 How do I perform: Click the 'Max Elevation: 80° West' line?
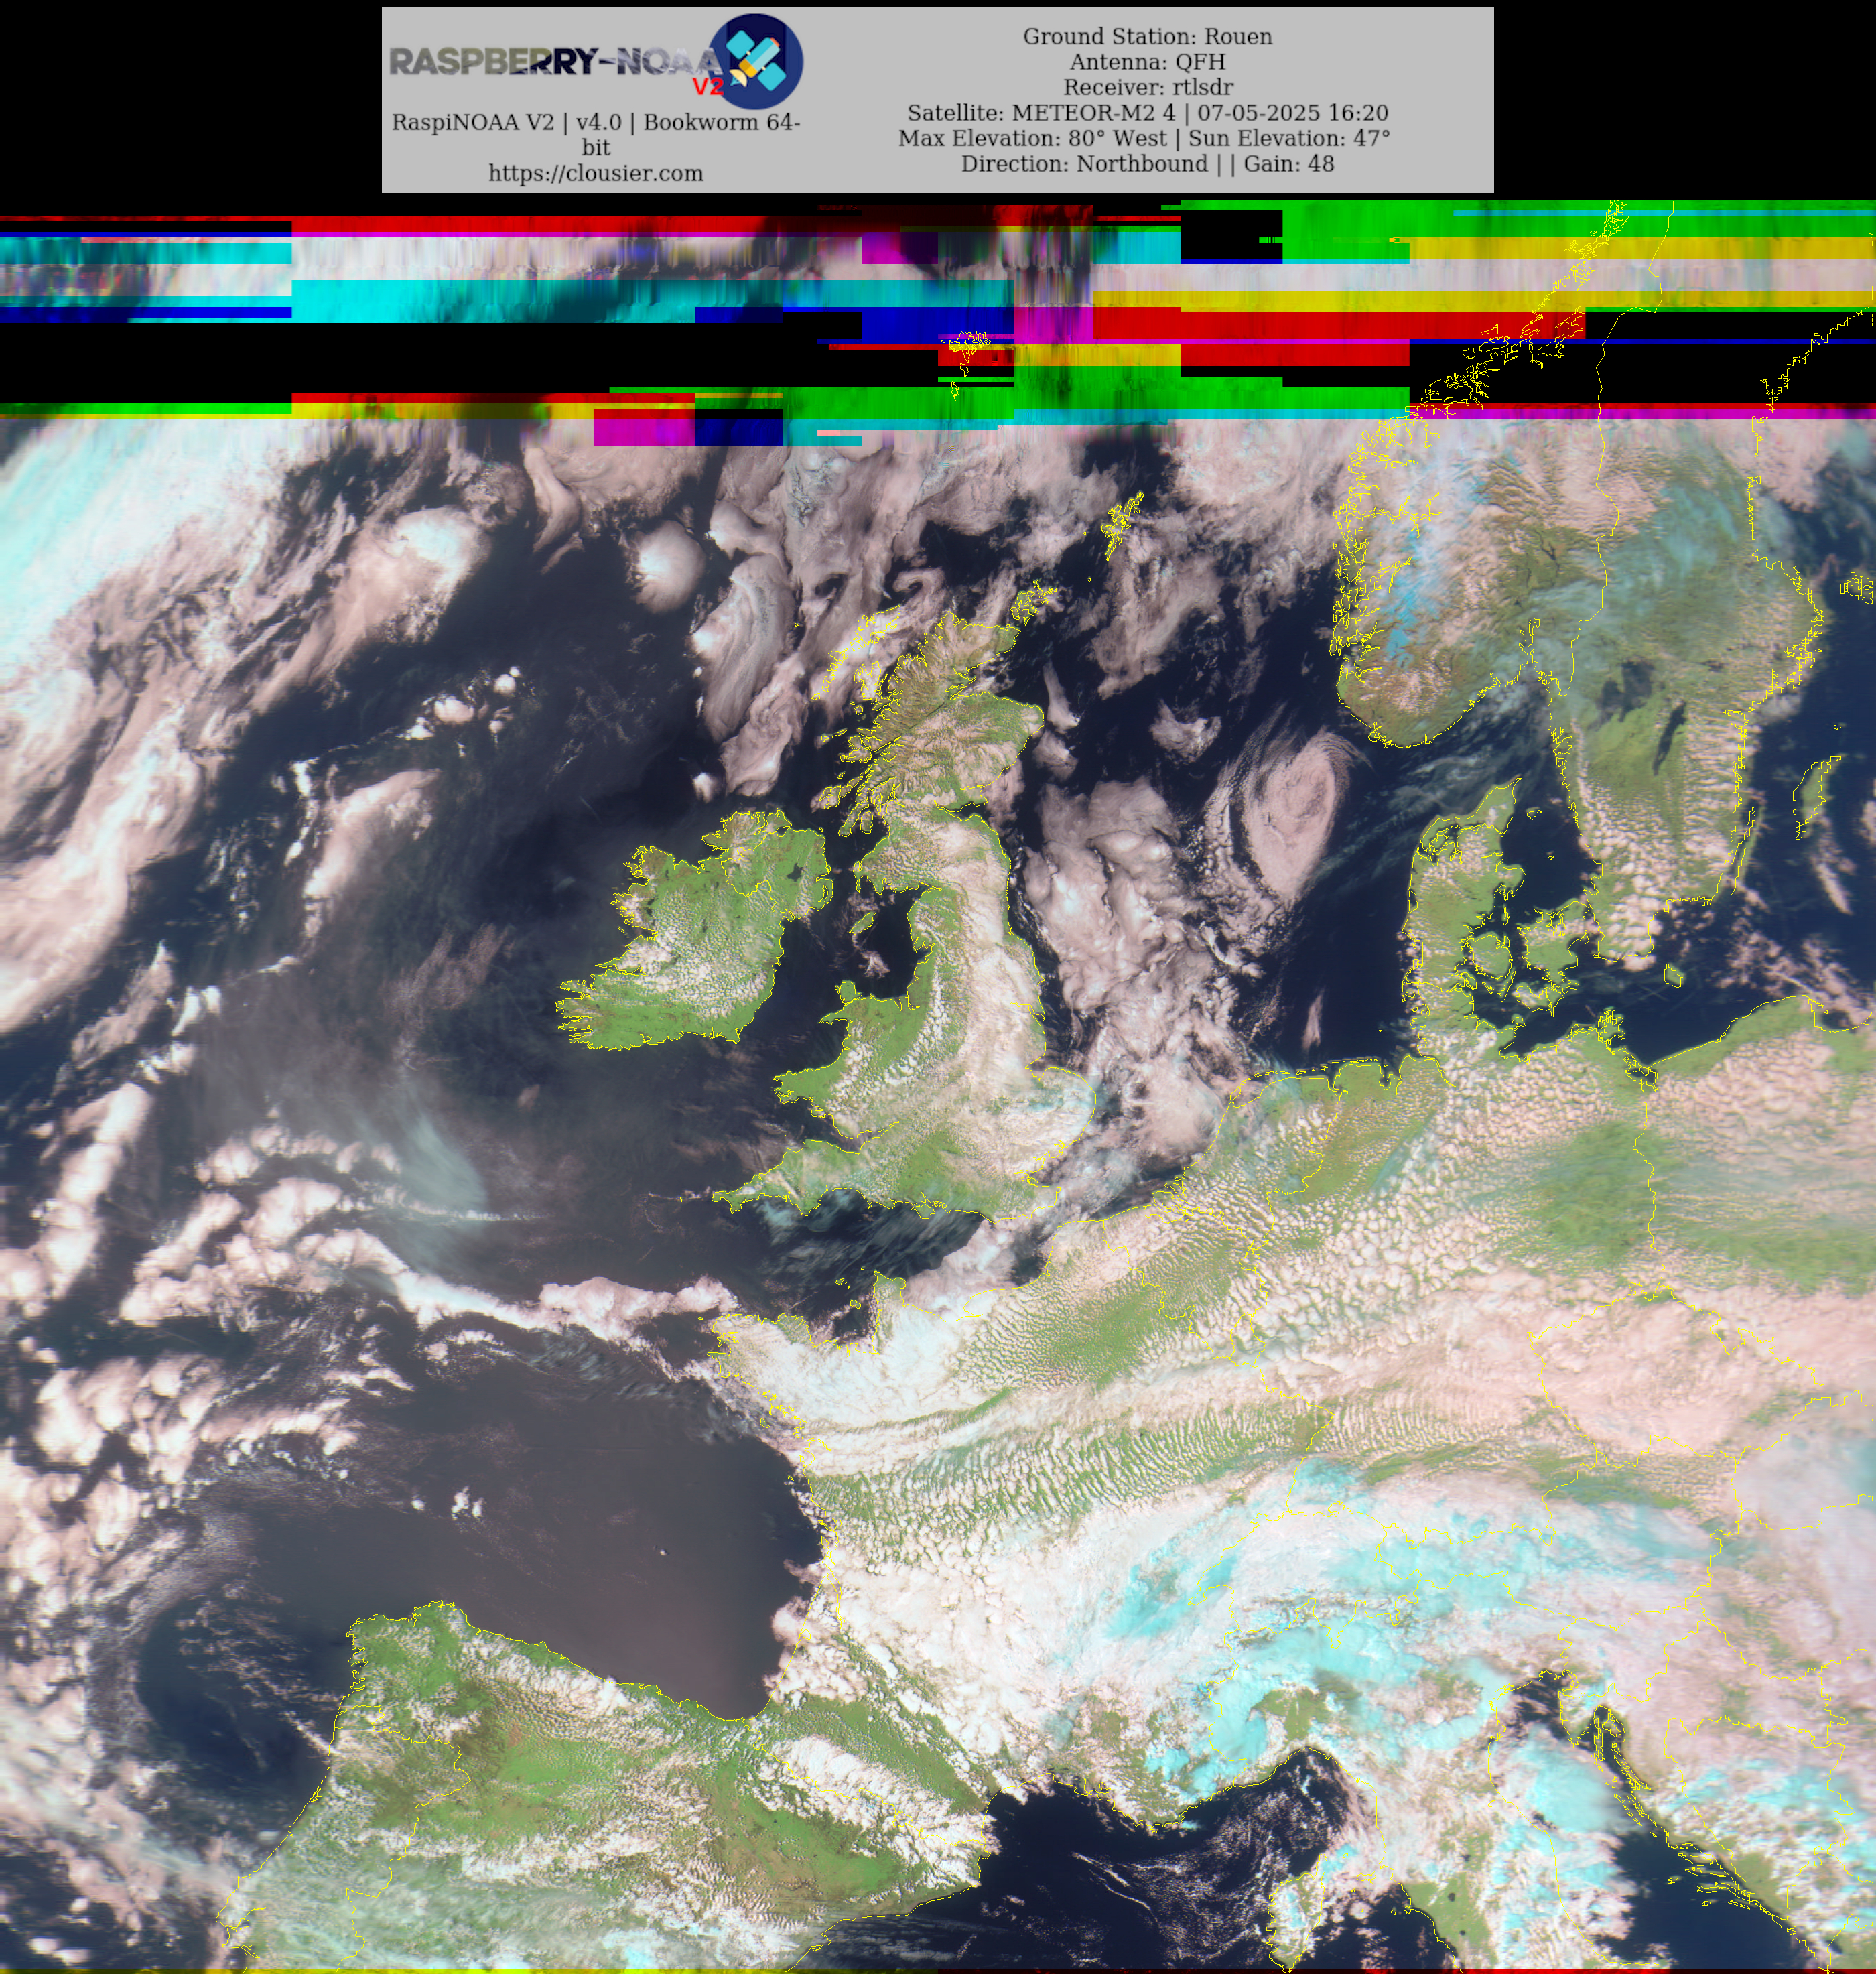(x=1144, y=138)
